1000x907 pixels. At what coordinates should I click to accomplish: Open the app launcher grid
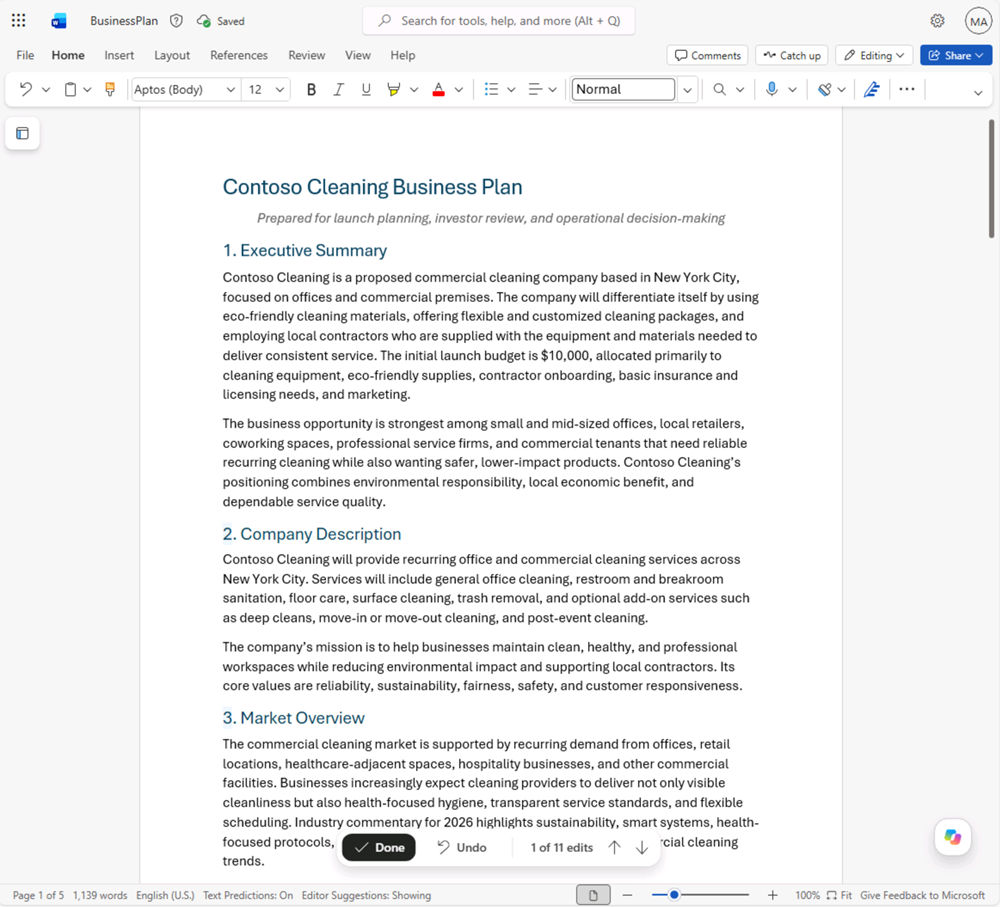click(18, 20)
